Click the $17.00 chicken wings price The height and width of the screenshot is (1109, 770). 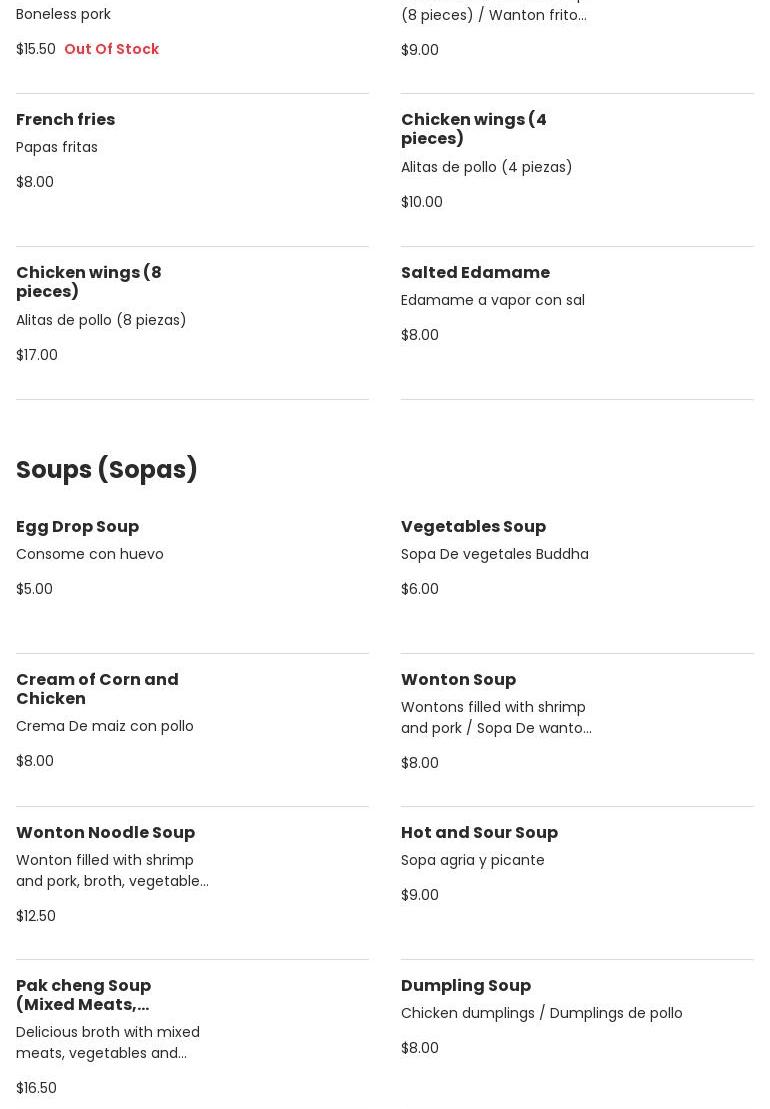(37, 355)
